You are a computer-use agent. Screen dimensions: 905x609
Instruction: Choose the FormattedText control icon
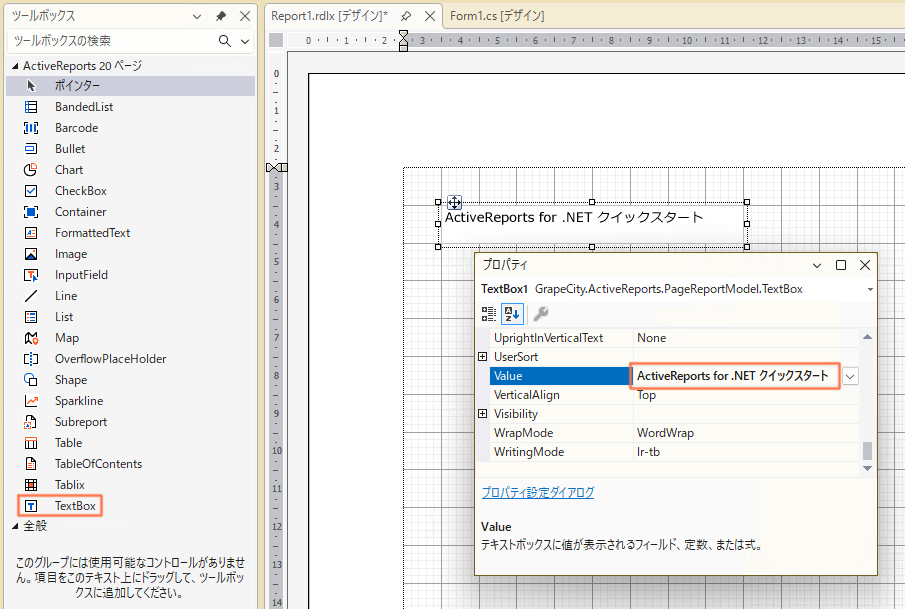point(31,233)
